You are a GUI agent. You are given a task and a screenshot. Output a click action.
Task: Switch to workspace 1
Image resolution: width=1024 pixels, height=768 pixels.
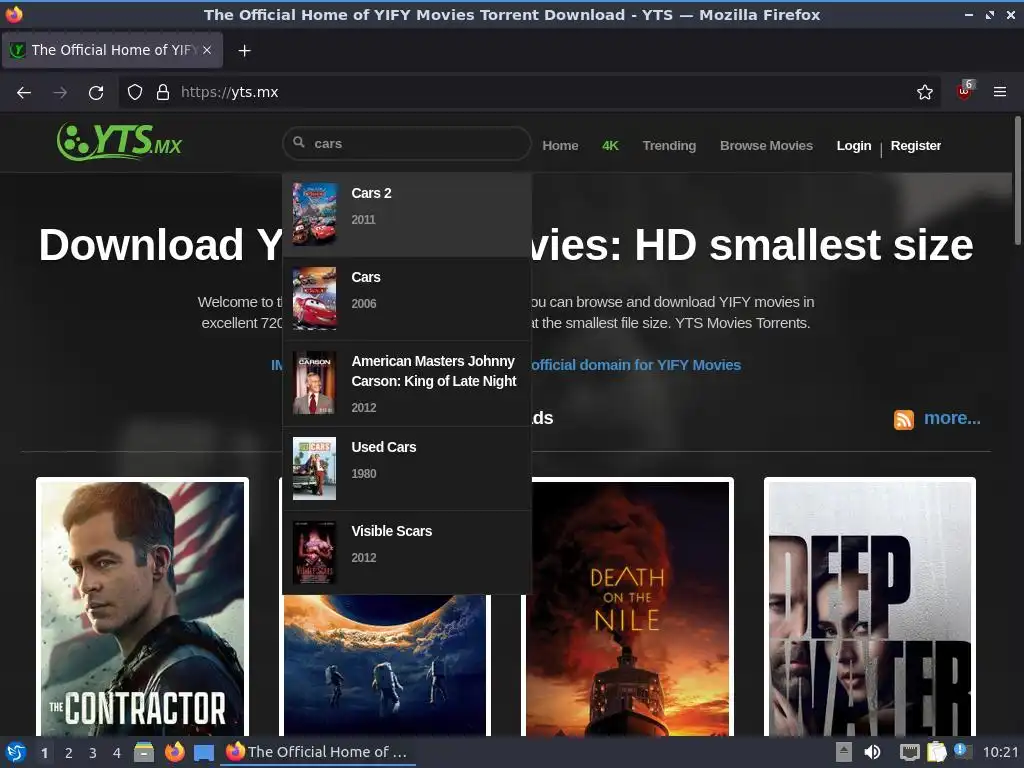pyautogui.click(x=44, y=753)
